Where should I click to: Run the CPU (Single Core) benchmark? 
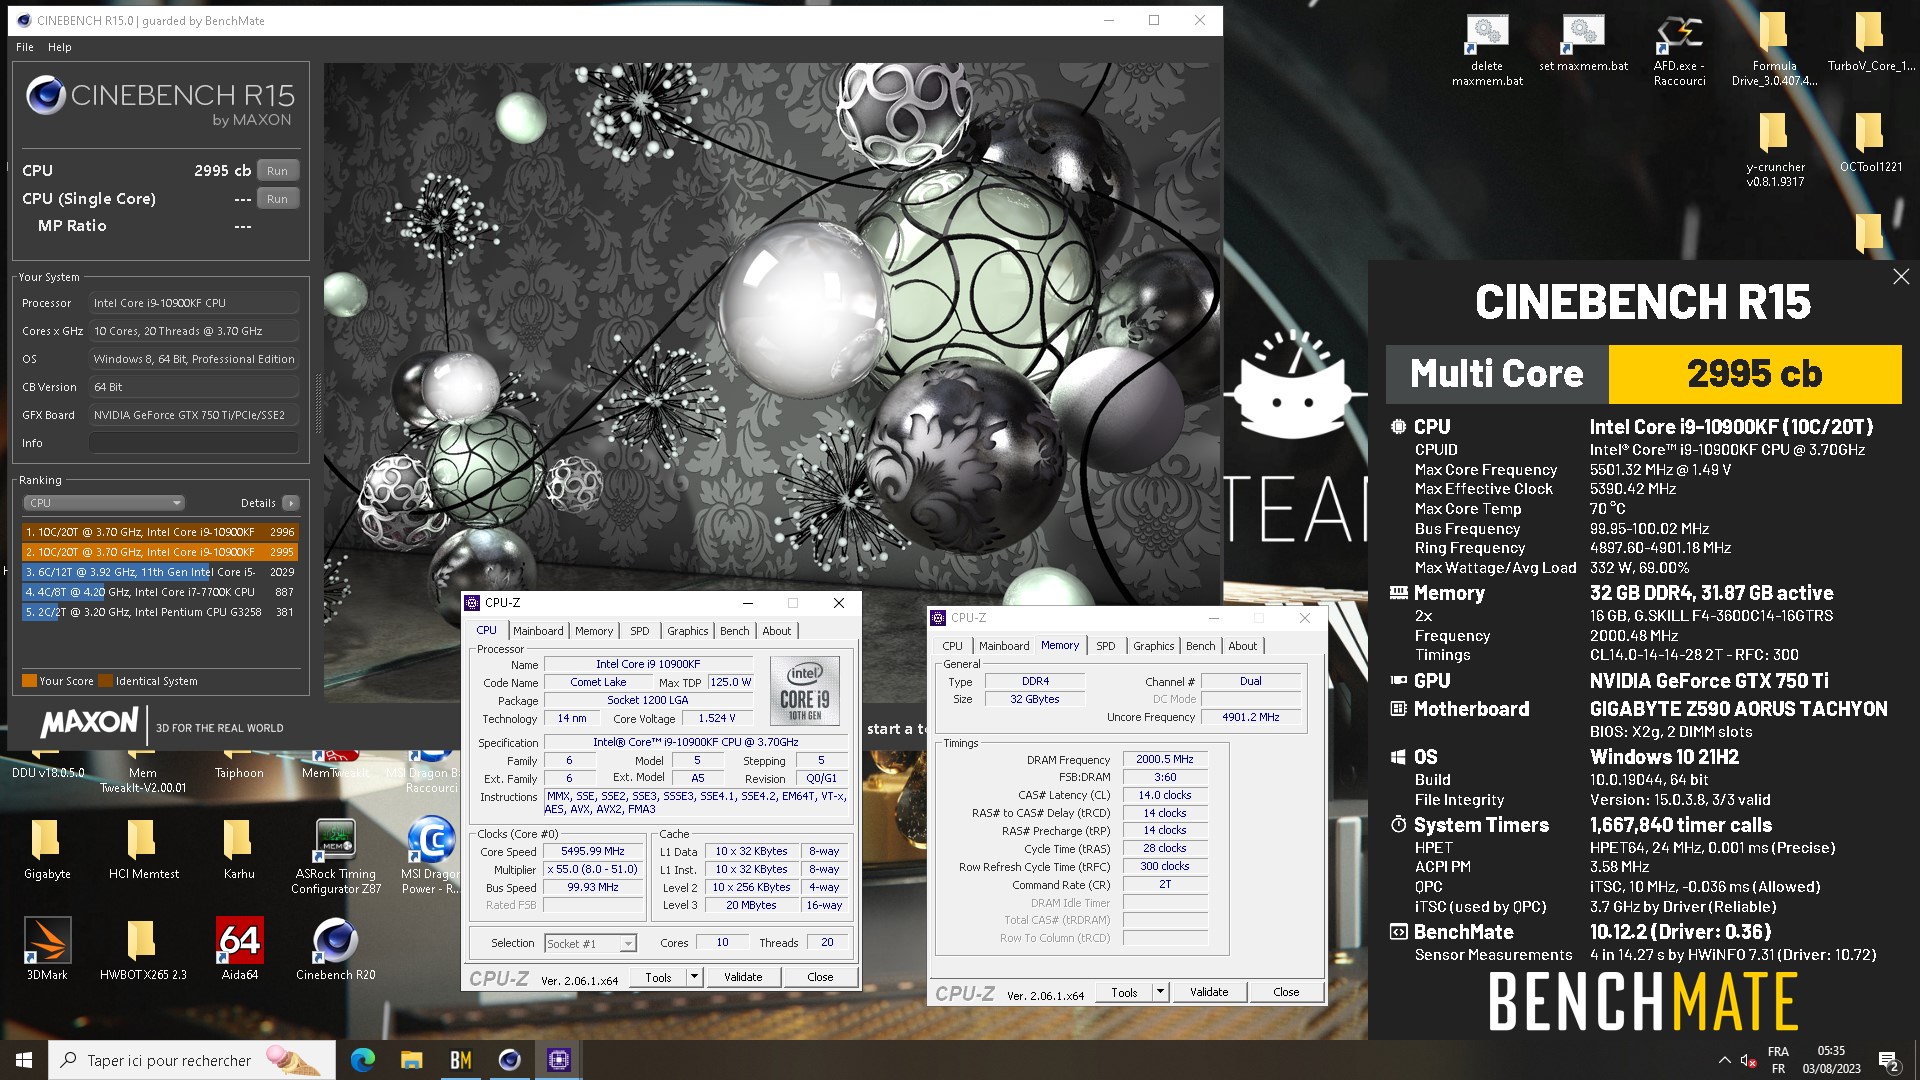[x=277, y=199]
